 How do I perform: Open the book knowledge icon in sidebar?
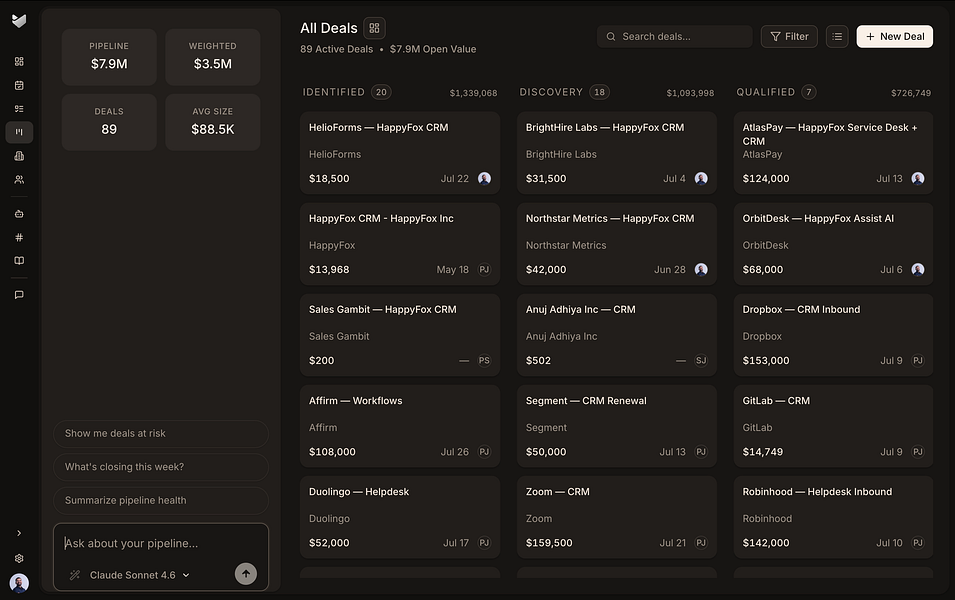tap(19, 261)
